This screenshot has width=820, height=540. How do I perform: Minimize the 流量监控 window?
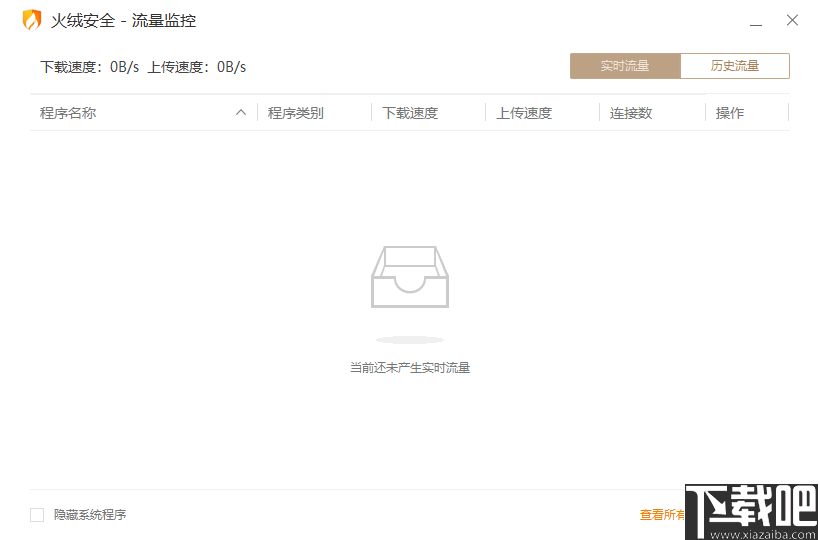(755, 24)
